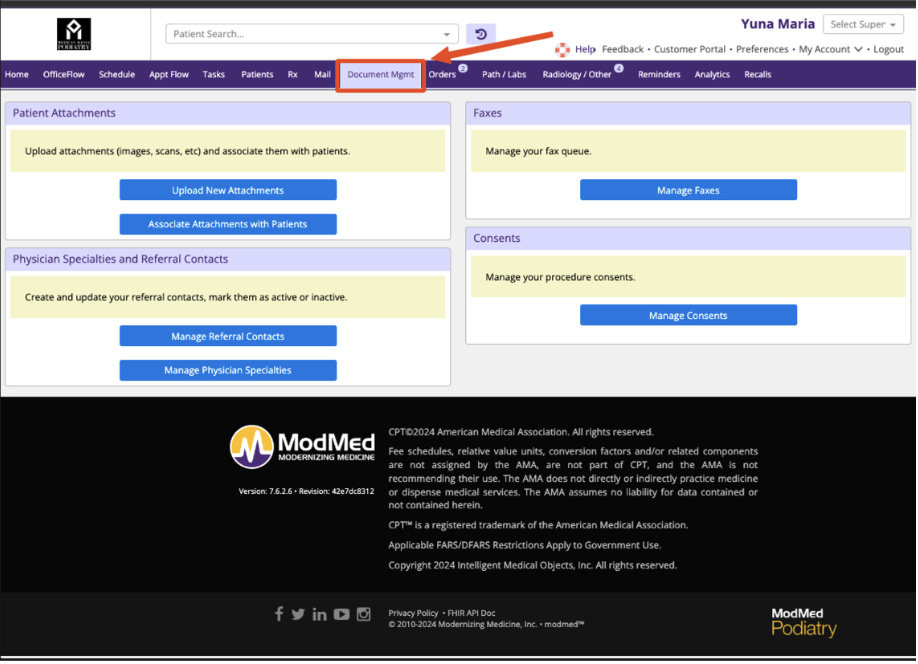The width and height of the screenshot is (918, 664).
Task: Open the Orders tab
Action: click(442, 74)
